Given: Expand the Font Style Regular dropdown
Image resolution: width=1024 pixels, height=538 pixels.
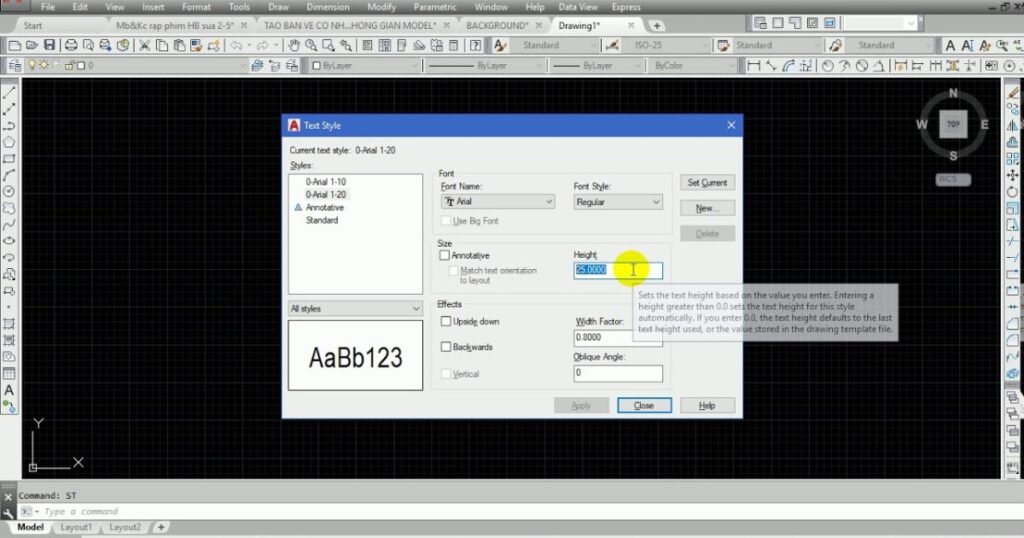Looking at the screenshot, I should click(618, 202).
